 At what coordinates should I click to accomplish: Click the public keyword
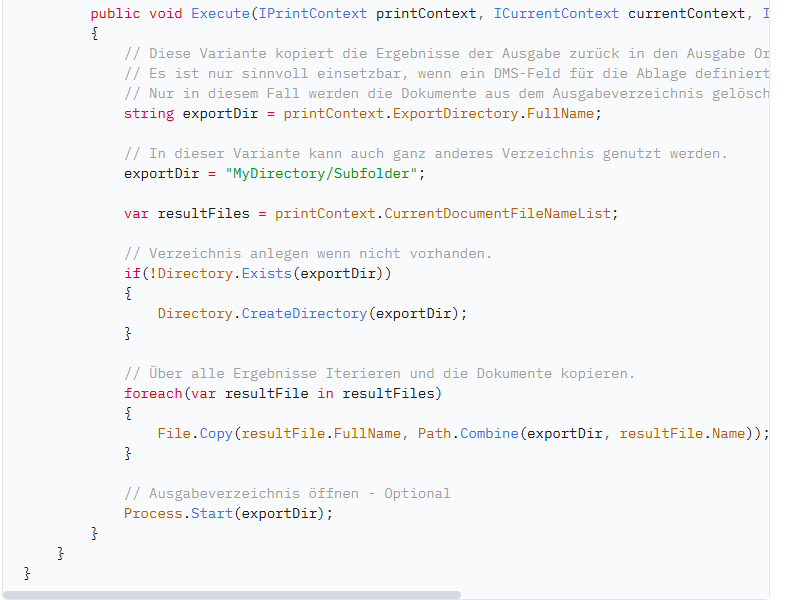point(115,13)
